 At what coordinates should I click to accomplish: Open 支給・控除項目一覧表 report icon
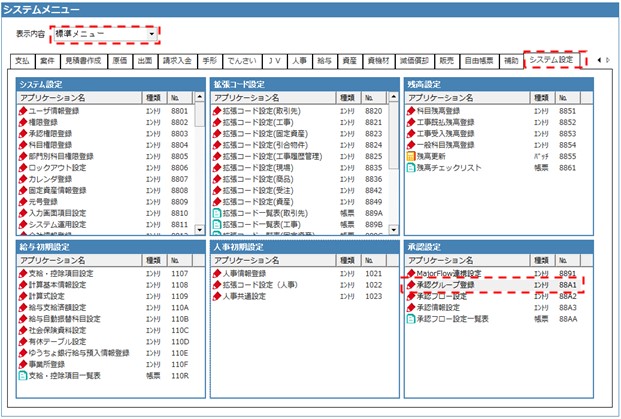(x=24, y=376)
